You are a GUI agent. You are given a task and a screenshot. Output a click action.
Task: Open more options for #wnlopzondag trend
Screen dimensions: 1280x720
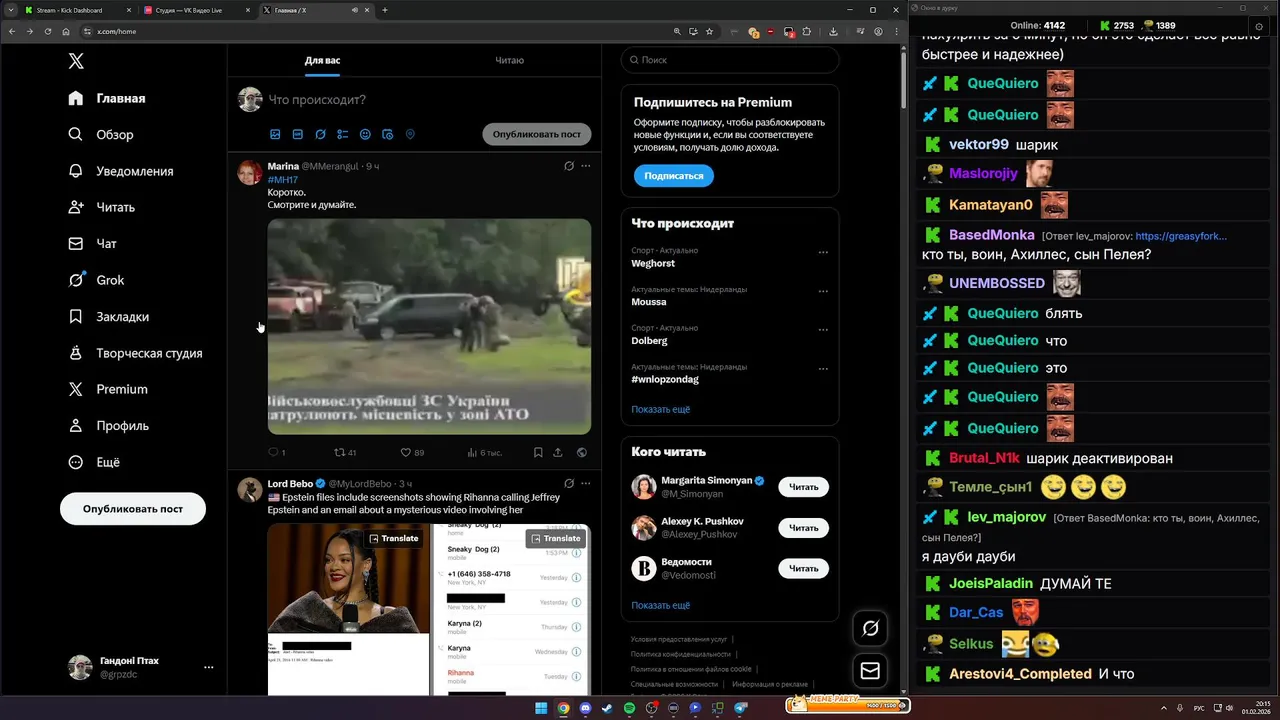click(x=823, y=368)
